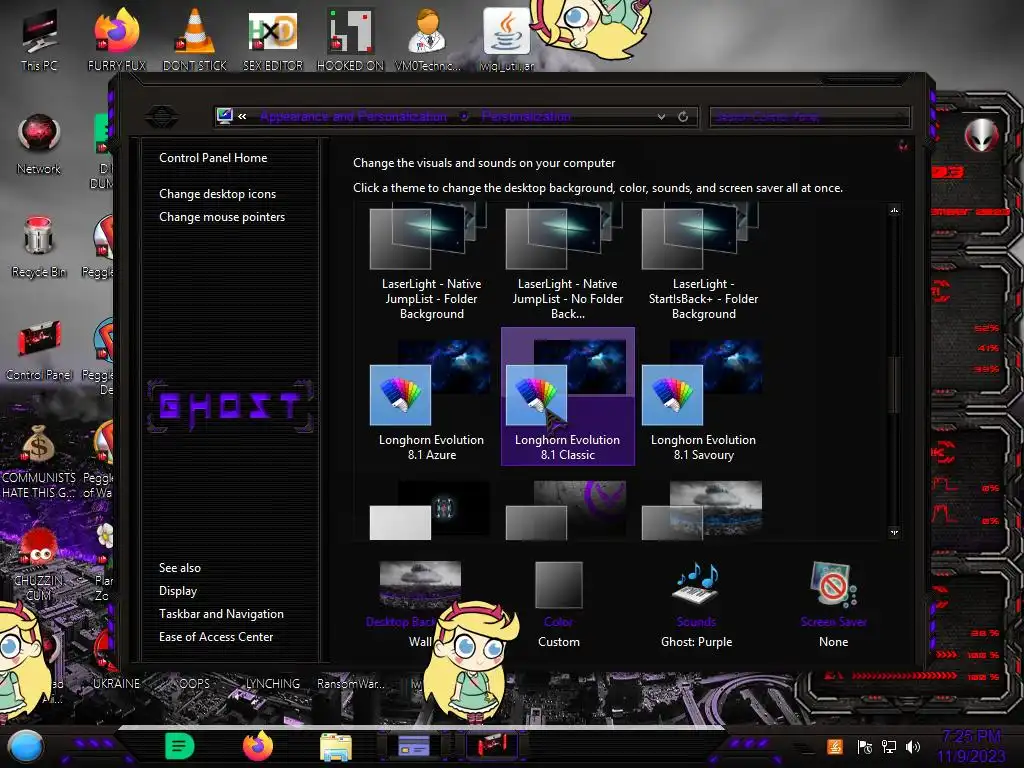Open the Display link
This screenshot has height=768, width=1024.
pos(178,591)
